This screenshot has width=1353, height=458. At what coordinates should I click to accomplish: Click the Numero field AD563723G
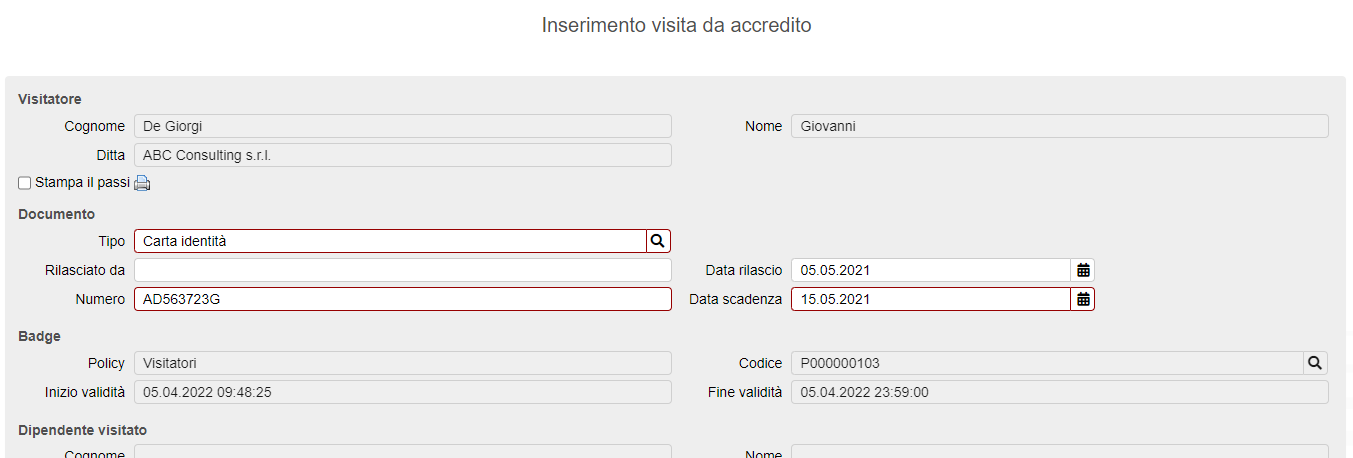tap(403, 299)
